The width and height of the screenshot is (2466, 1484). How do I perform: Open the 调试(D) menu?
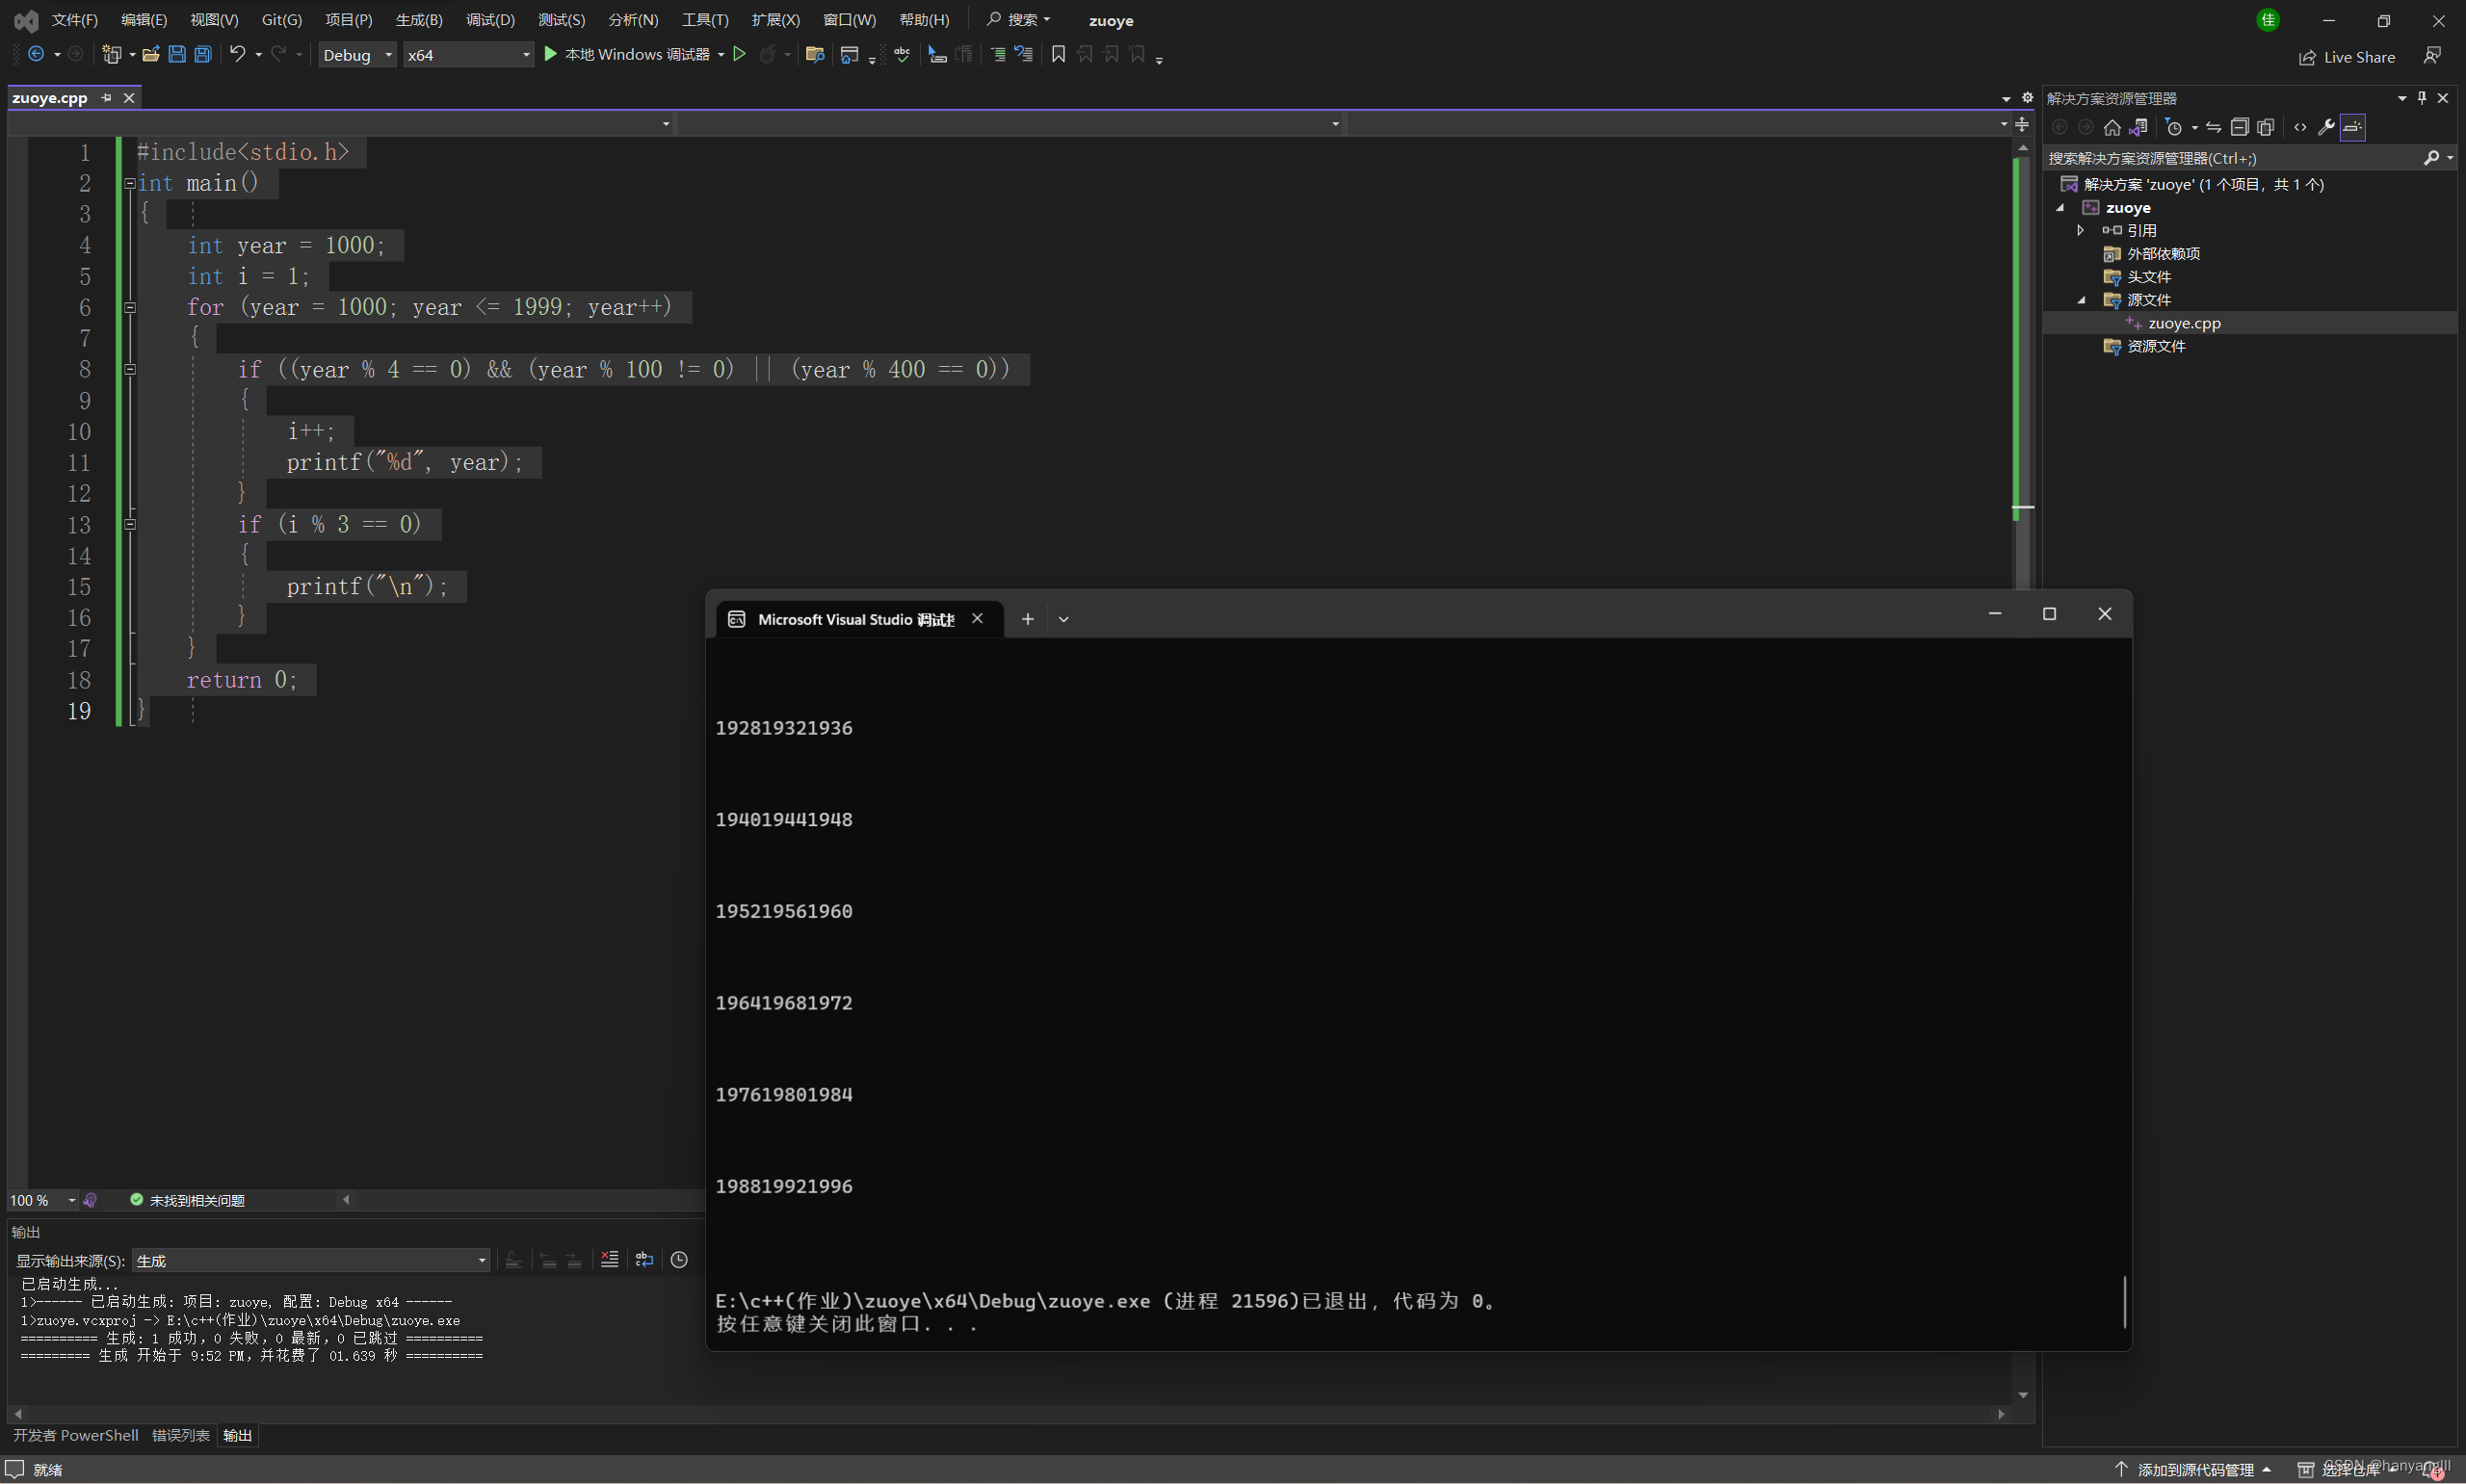point(489,20)
